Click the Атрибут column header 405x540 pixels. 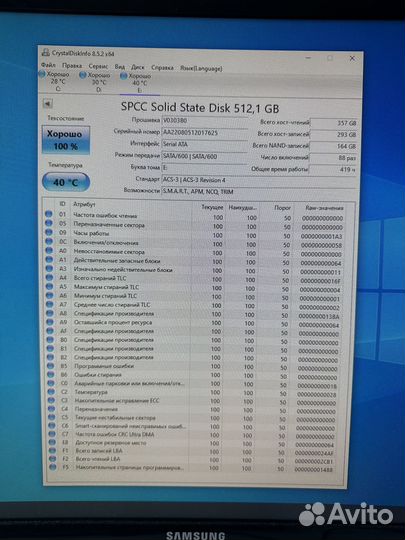84,204
